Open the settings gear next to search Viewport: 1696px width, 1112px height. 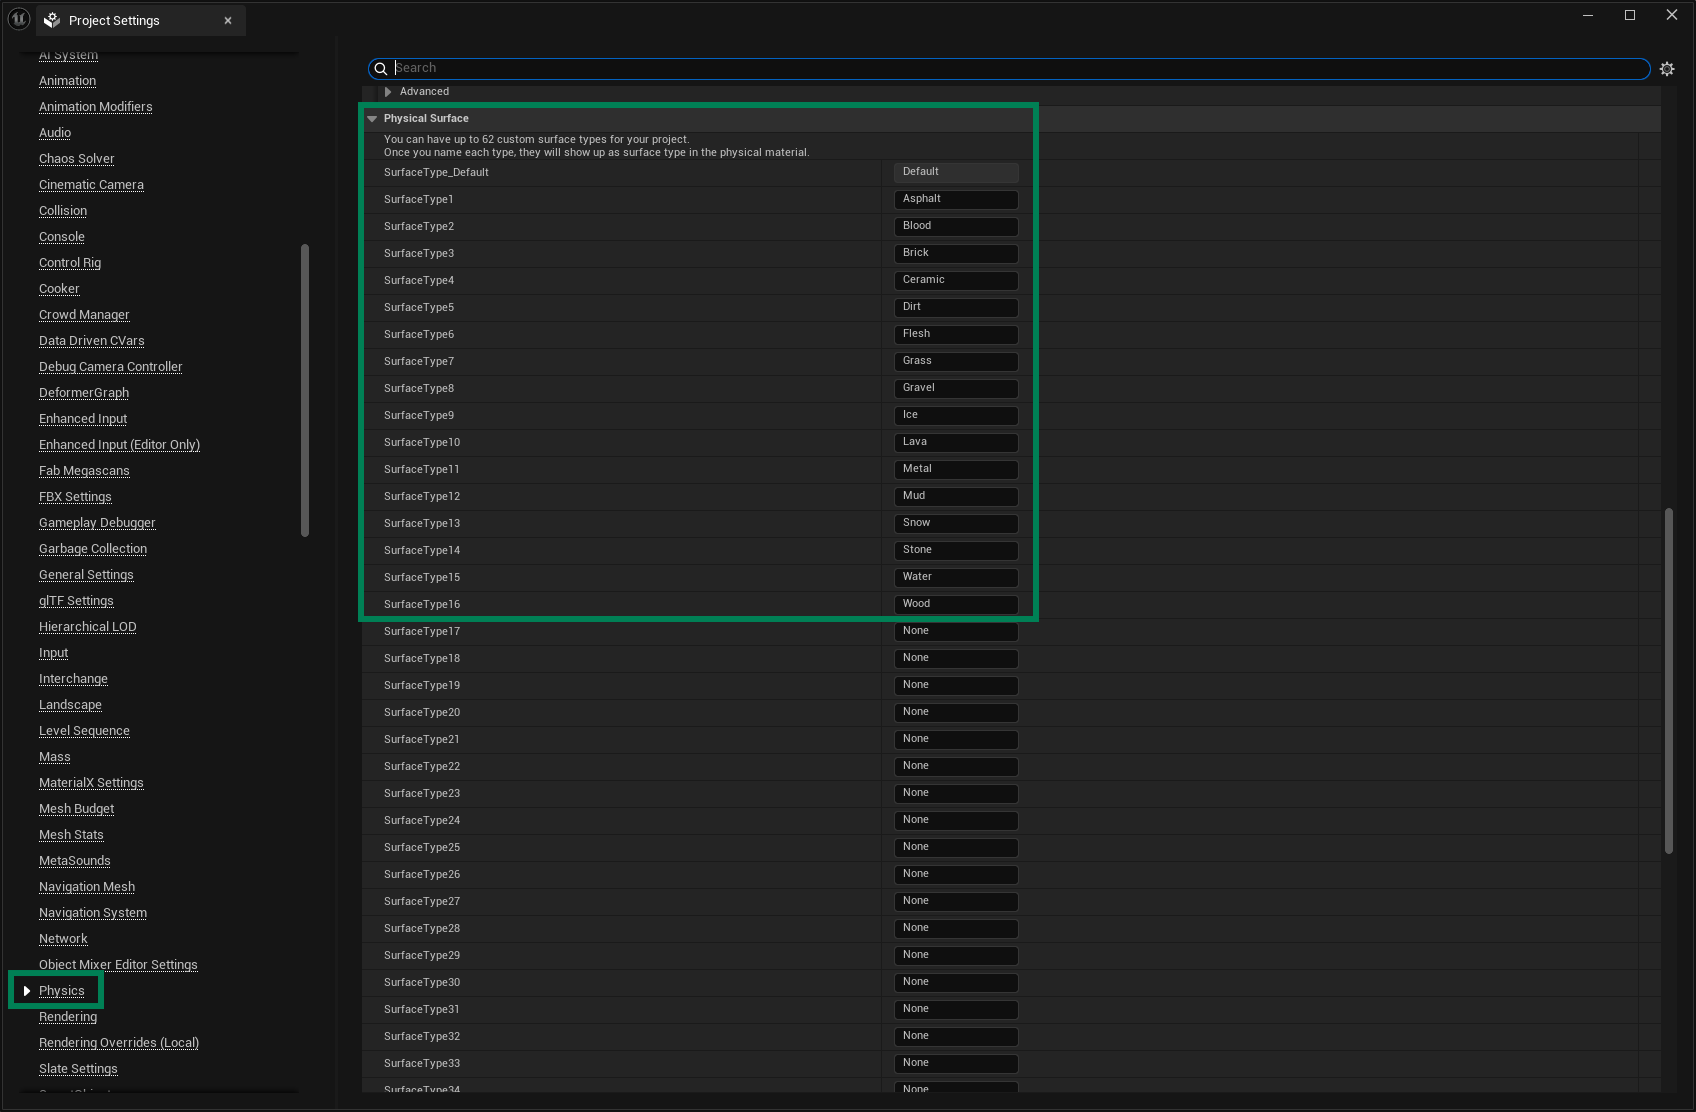click(1666, 69)
